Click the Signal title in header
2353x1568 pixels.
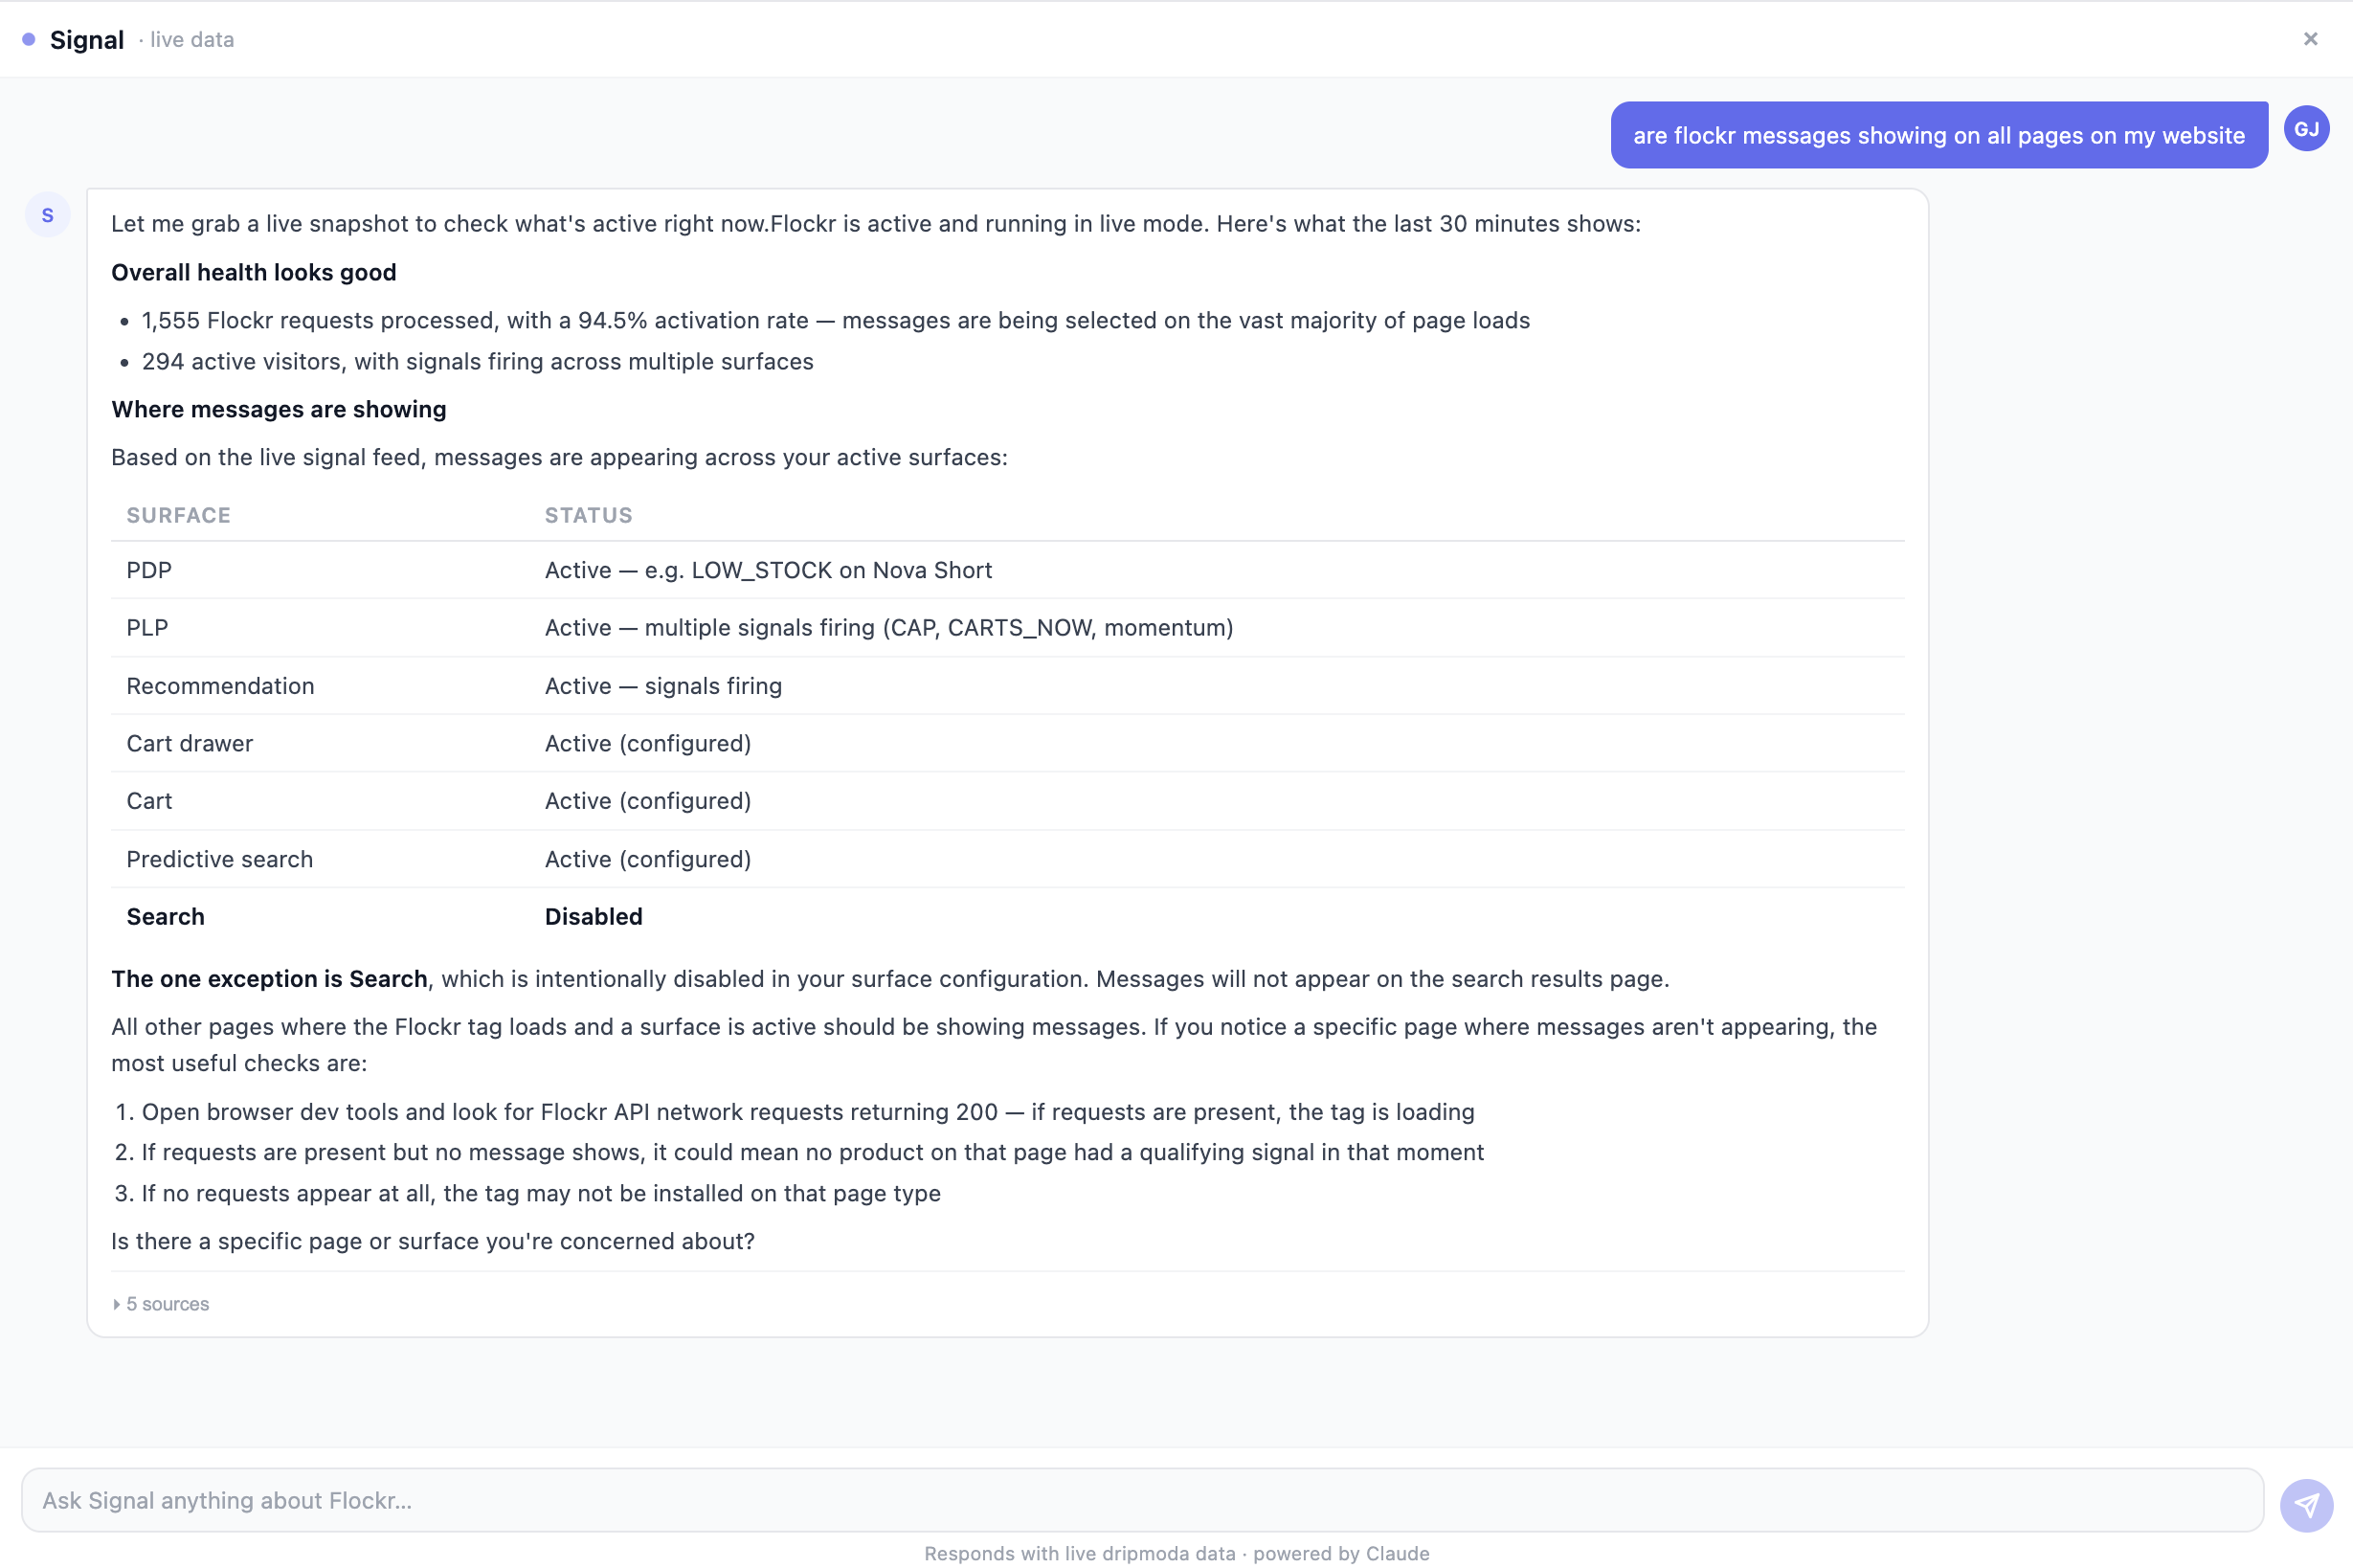(87, 40)
